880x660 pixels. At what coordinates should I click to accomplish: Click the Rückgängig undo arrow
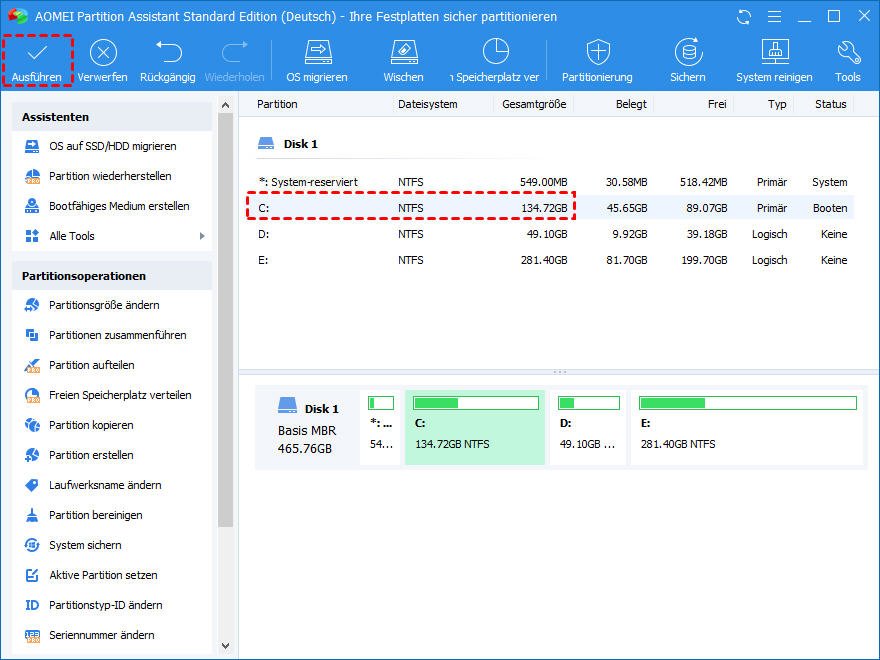[x=169, y=53]
